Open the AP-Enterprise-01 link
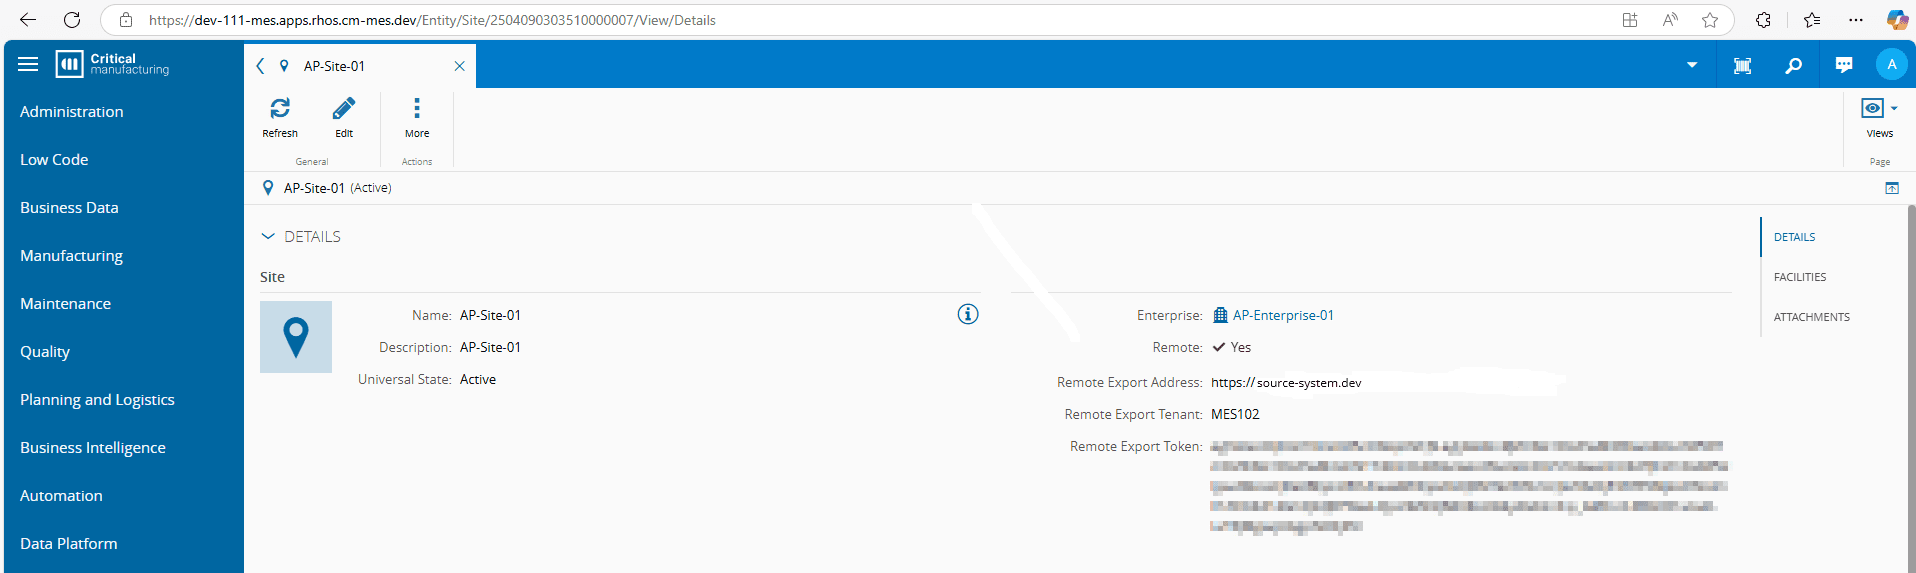 pos(1283,315)
